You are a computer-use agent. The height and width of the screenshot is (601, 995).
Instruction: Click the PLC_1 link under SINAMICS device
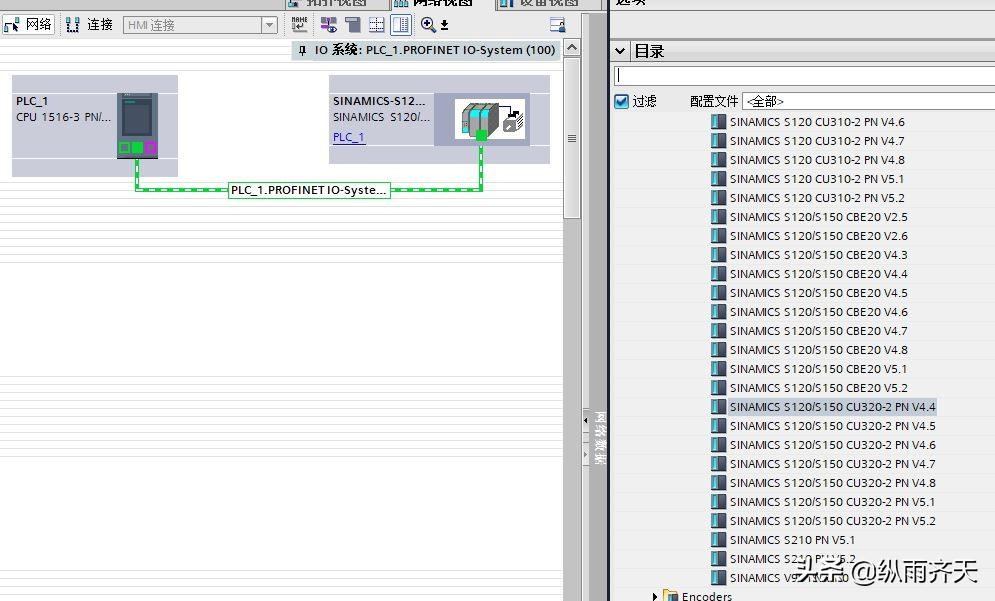[348, 136]
